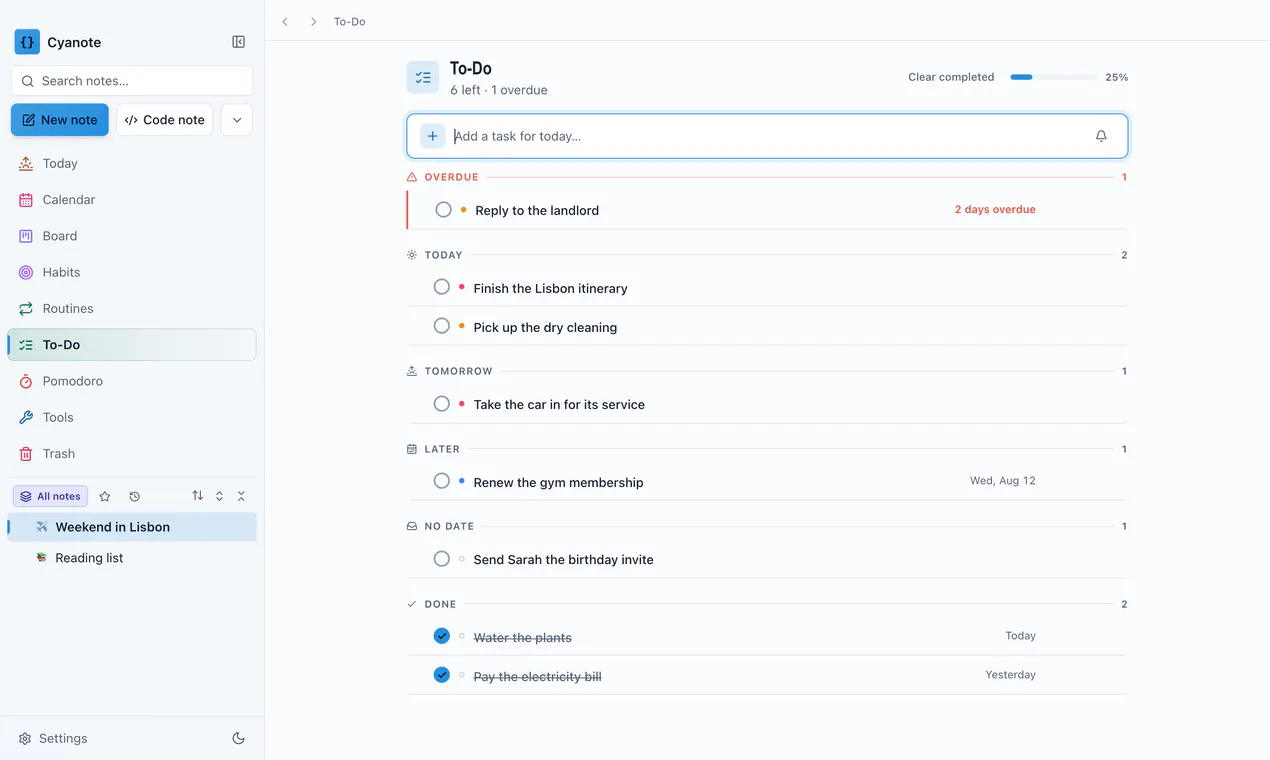Open Calendar in the sidebar

tap(132, 200)
